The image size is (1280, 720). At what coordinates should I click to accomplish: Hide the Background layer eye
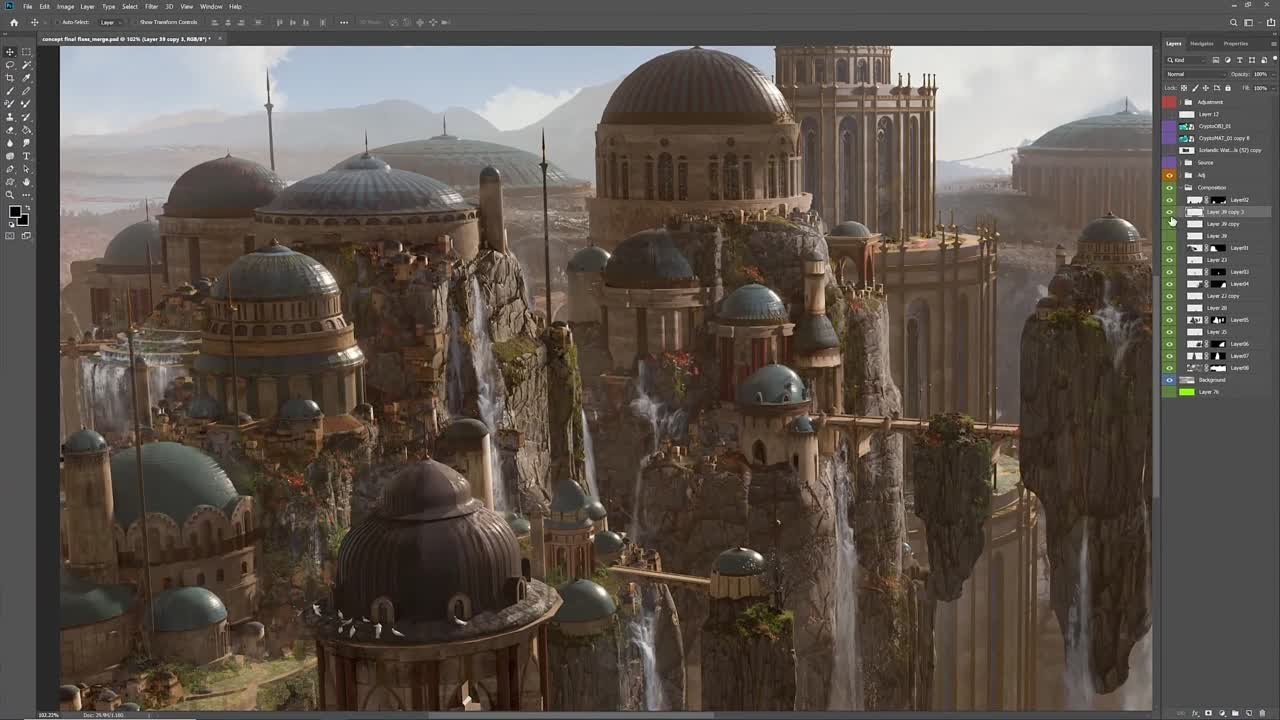click(x=1170, y=379)
